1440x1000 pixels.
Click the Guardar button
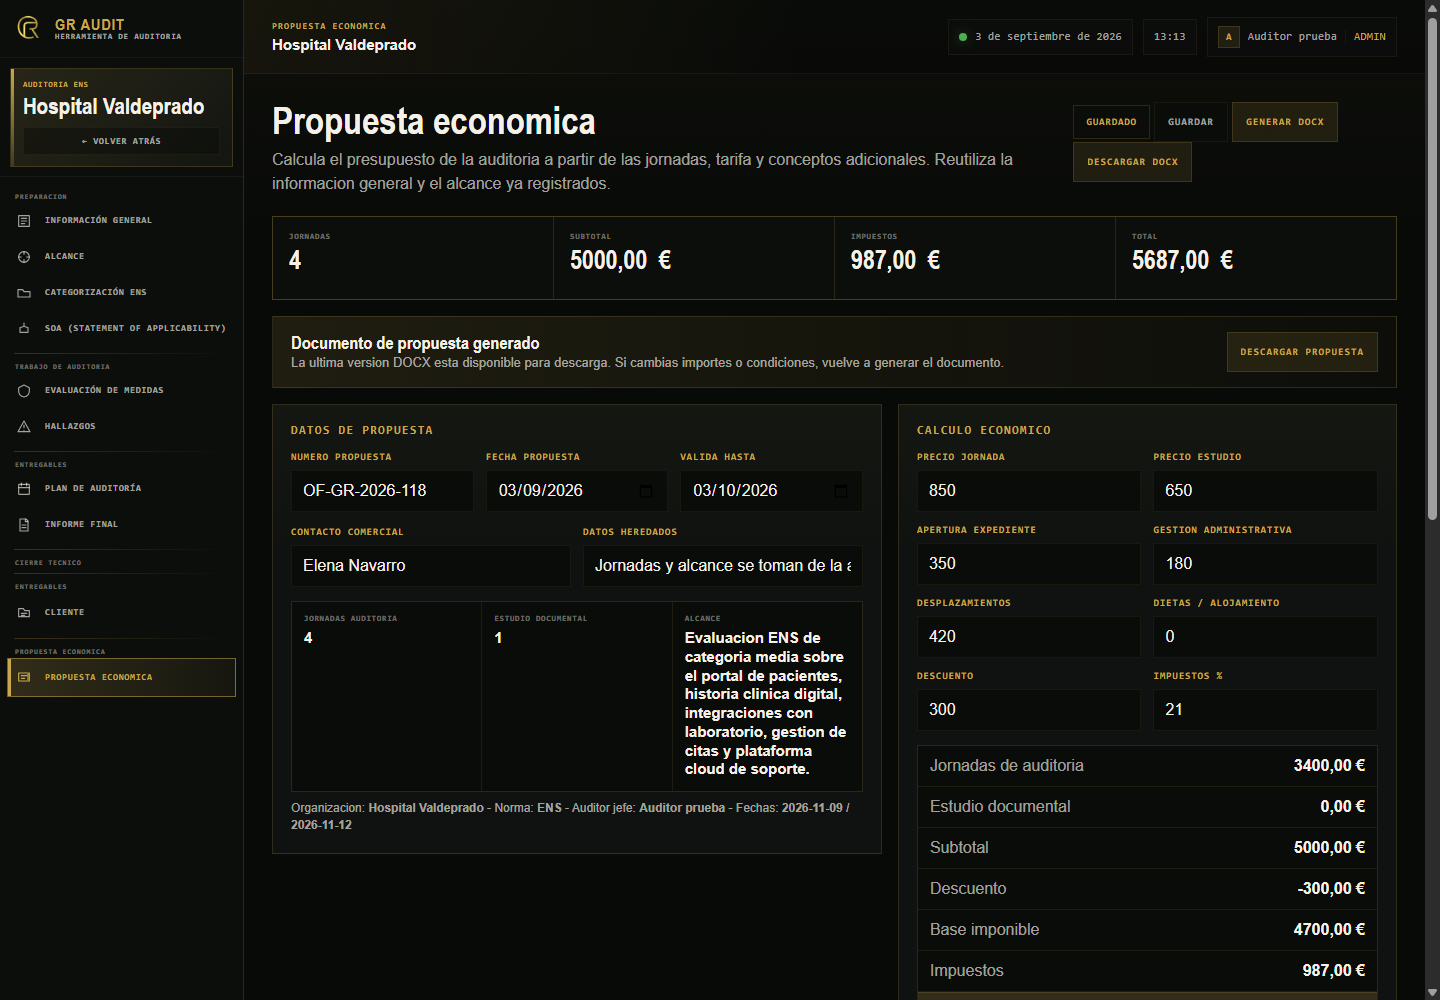[1190, 122]
